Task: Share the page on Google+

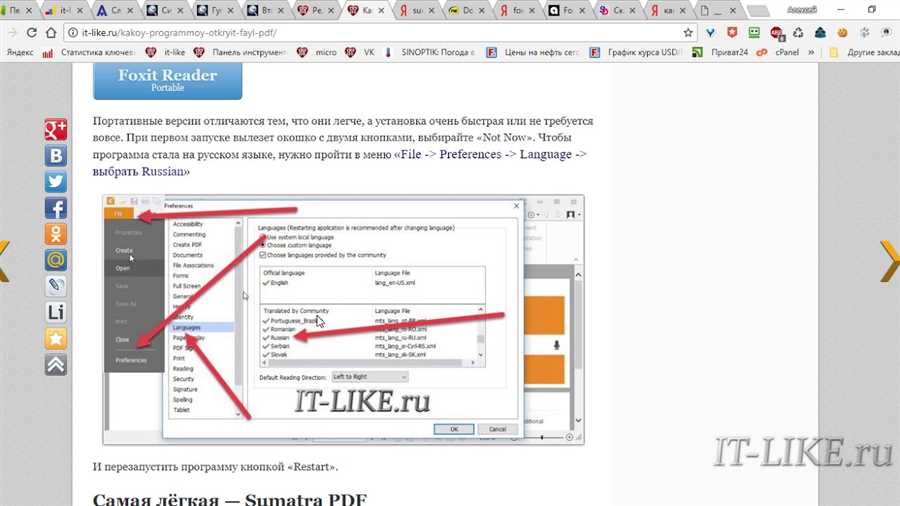Action: [55, 129]
